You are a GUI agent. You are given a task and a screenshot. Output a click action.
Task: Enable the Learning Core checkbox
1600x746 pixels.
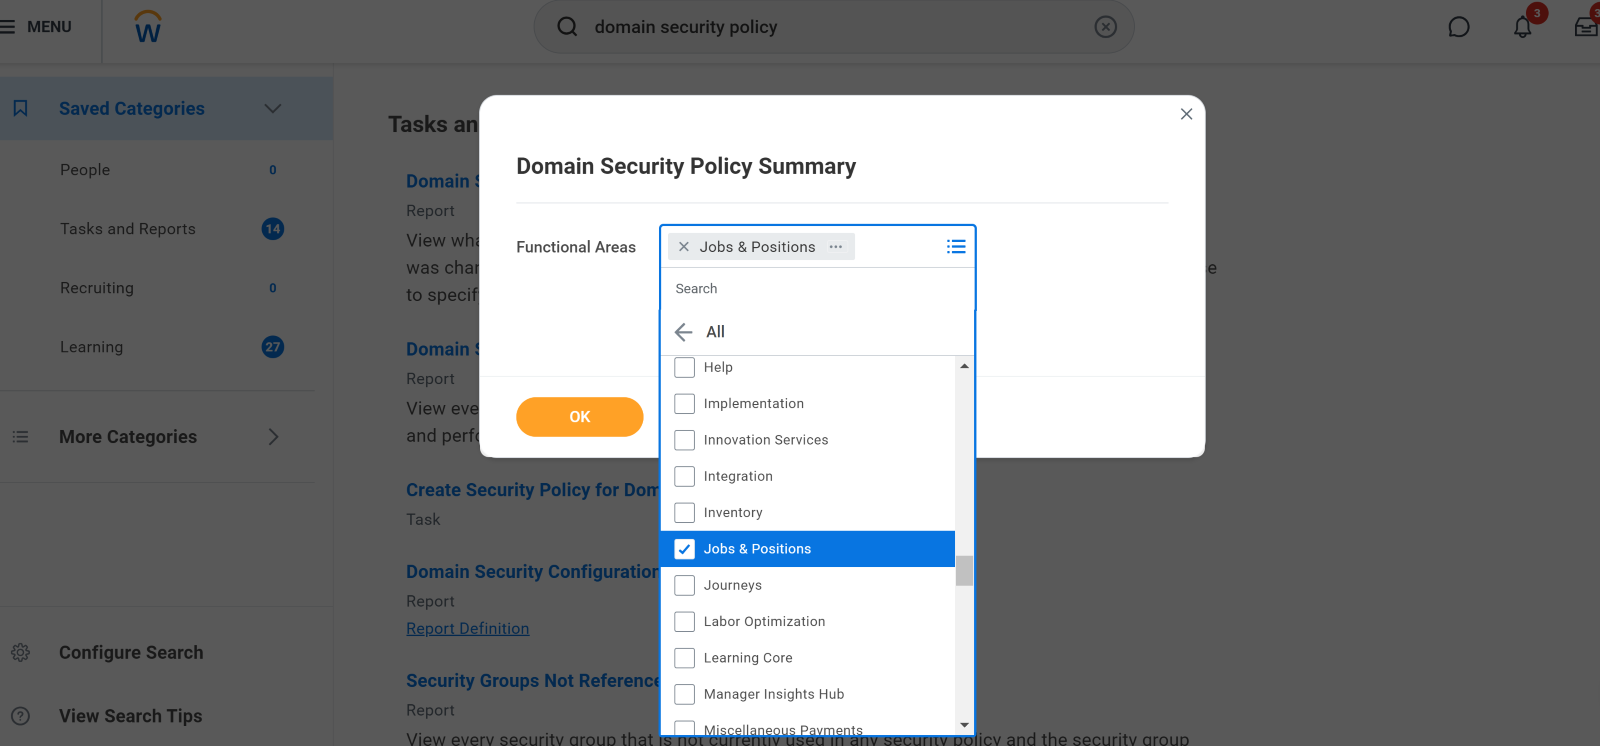[685, 658]
